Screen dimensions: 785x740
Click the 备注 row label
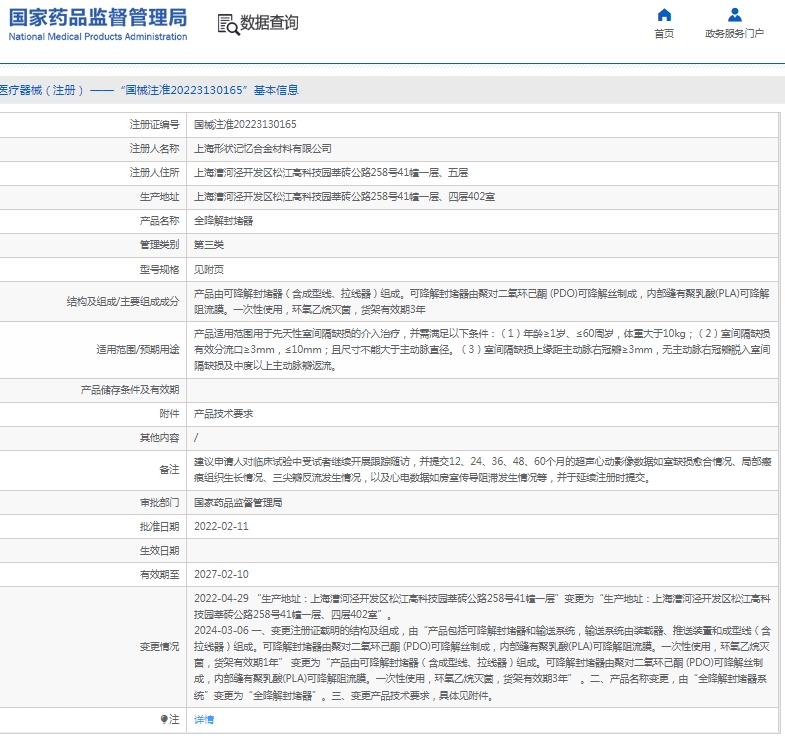tap(169, 470)
